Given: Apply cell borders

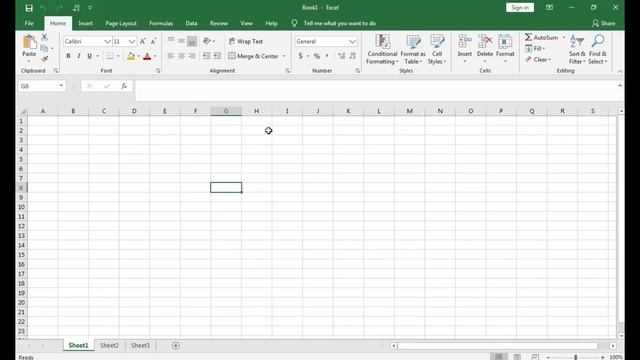Looking at the screenshot, I should tap(110, 56).
